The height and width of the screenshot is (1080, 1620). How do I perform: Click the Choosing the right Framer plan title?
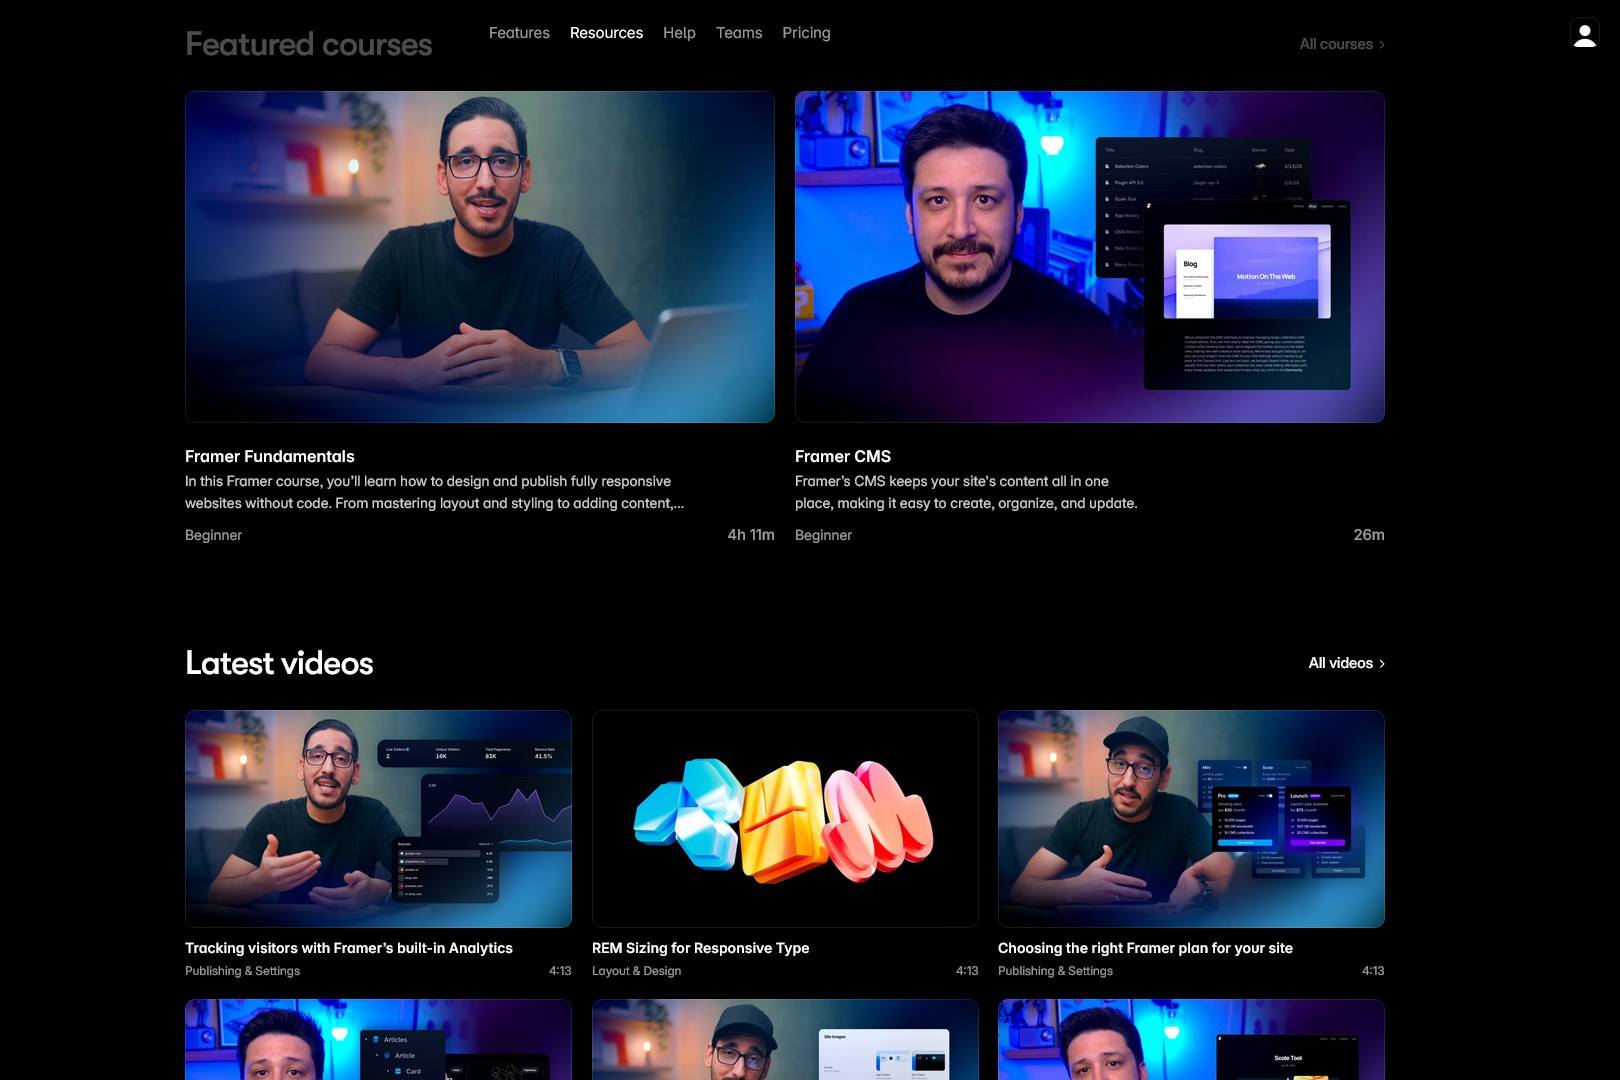1145,948
